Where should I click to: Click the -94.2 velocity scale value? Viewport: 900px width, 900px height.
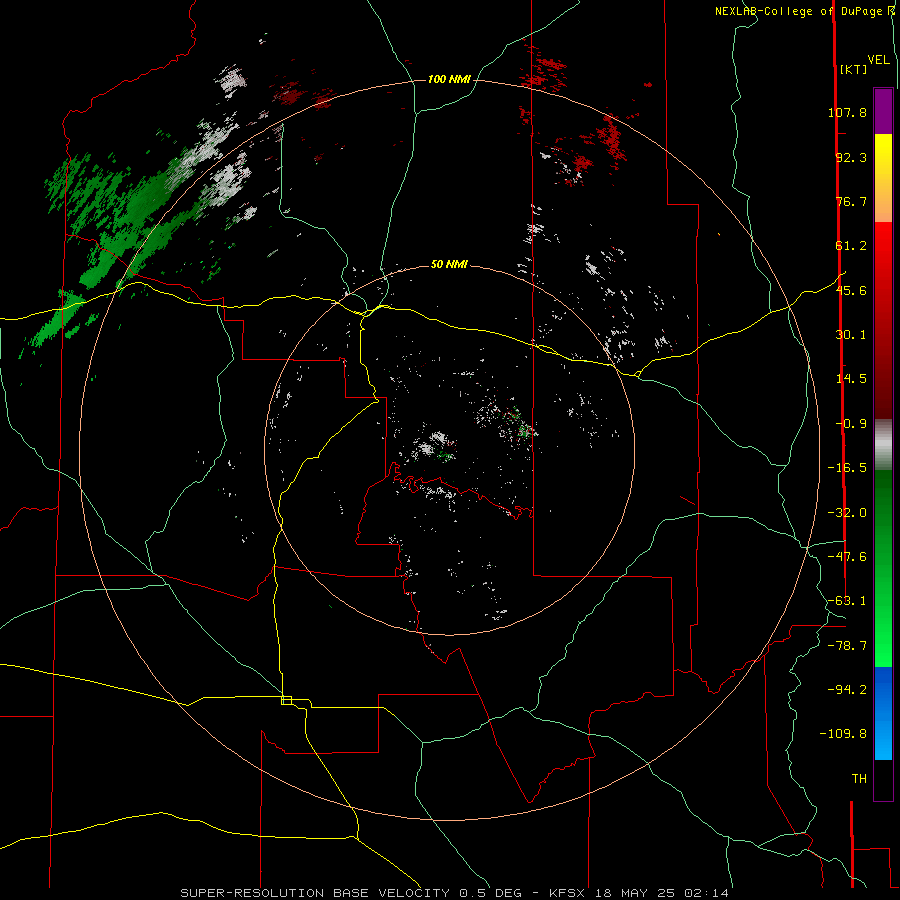point(847,689)
